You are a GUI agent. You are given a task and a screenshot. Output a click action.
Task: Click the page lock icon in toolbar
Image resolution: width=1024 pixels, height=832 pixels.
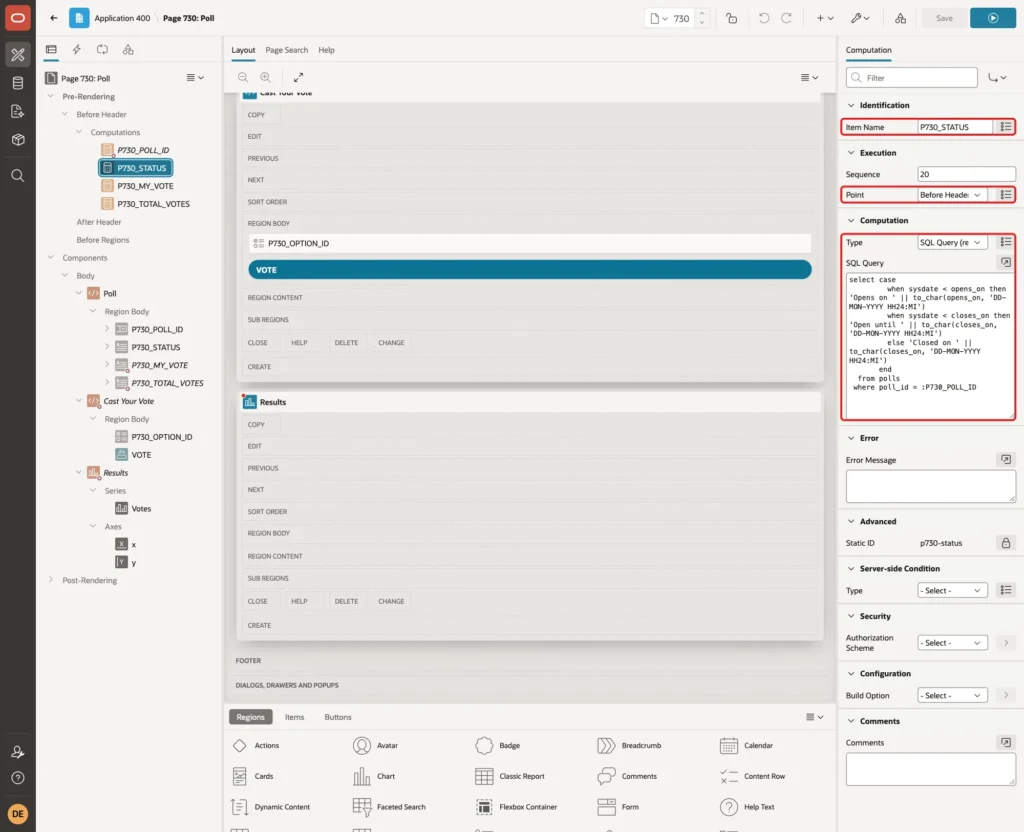tap(731, 18)
